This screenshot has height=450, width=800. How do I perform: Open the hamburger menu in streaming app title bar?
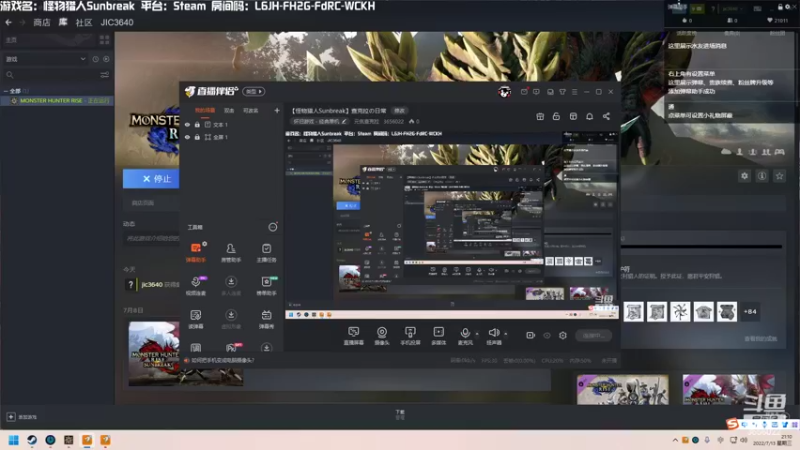click(x=574, y=92)
